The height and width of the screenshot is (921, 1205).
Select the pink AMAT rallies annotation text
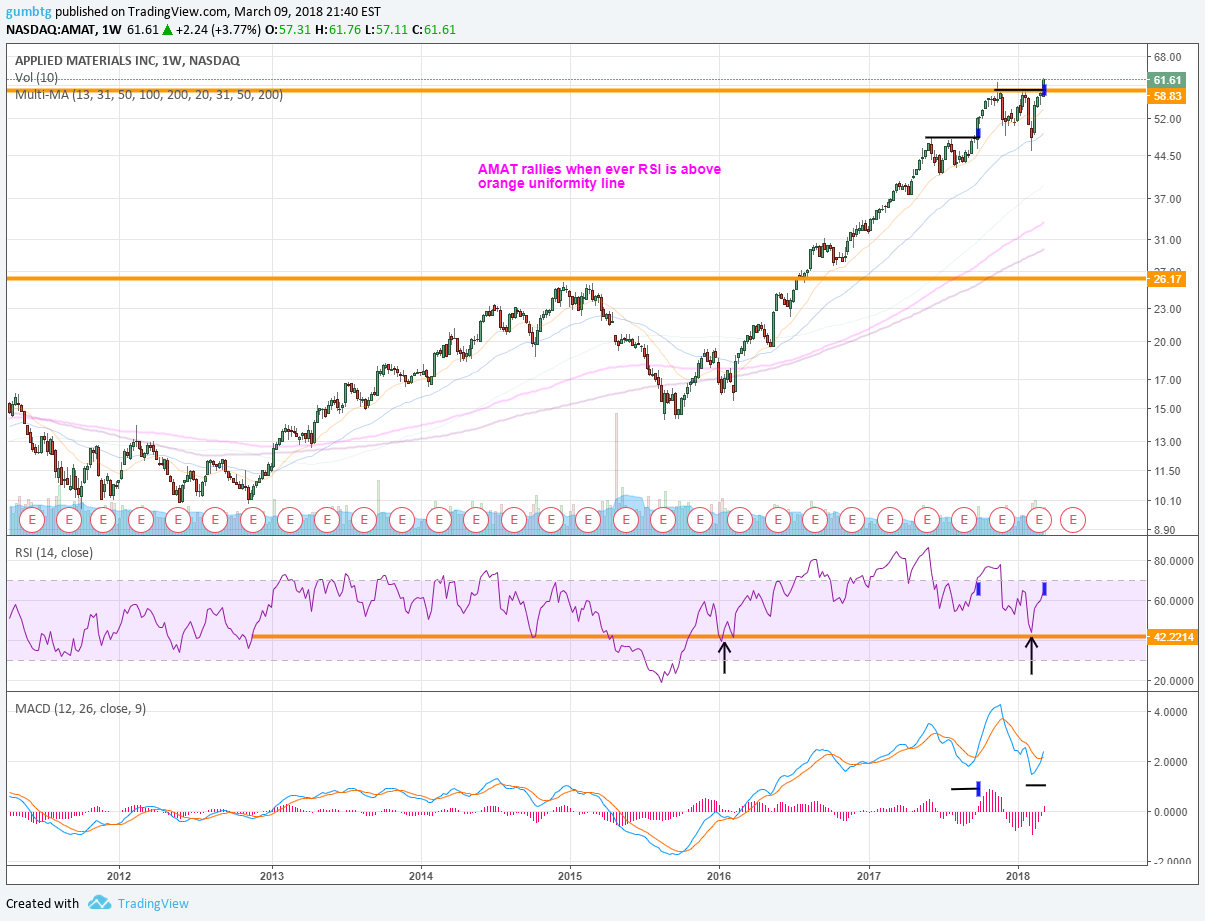coord(599,176)
